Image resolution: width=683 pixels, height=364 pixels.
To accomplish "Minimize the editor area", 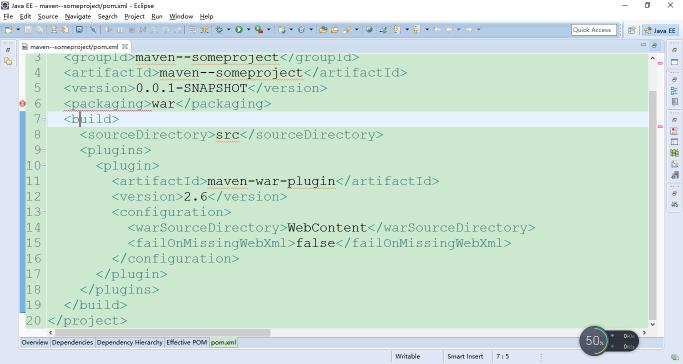I will point(643,45).
